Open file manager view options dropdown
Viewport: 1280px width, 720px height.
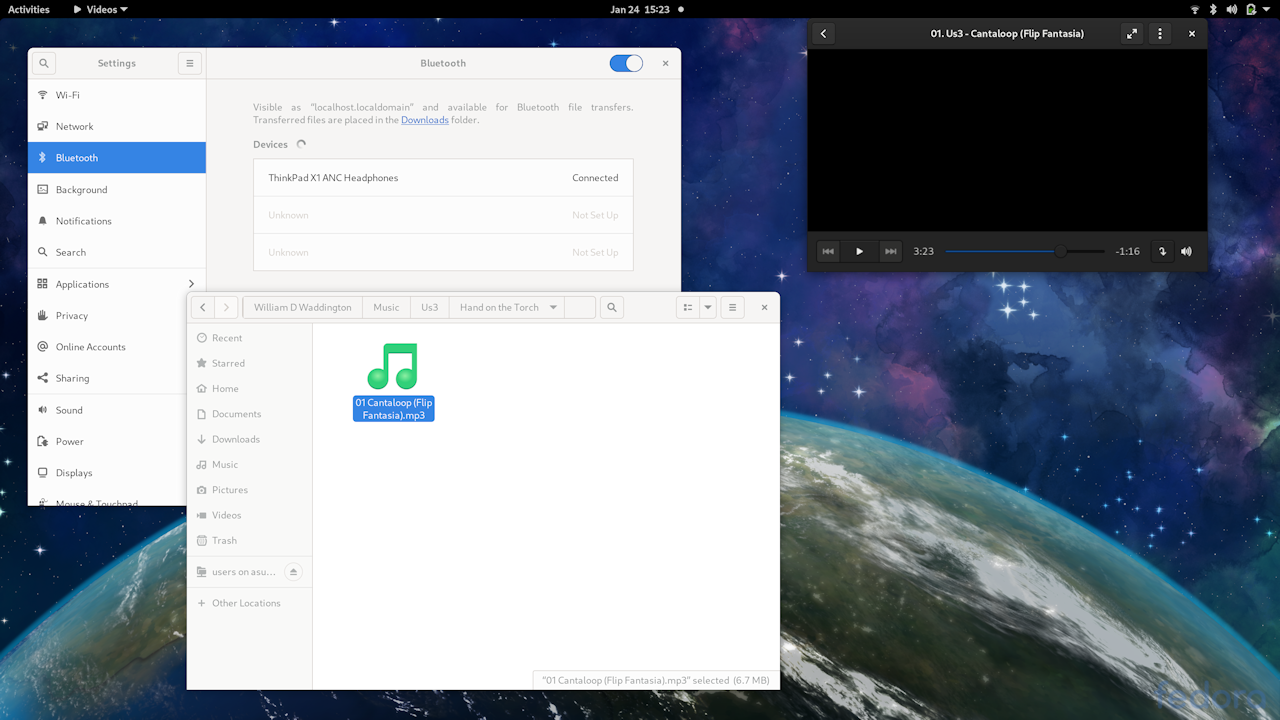click(708, 308)
